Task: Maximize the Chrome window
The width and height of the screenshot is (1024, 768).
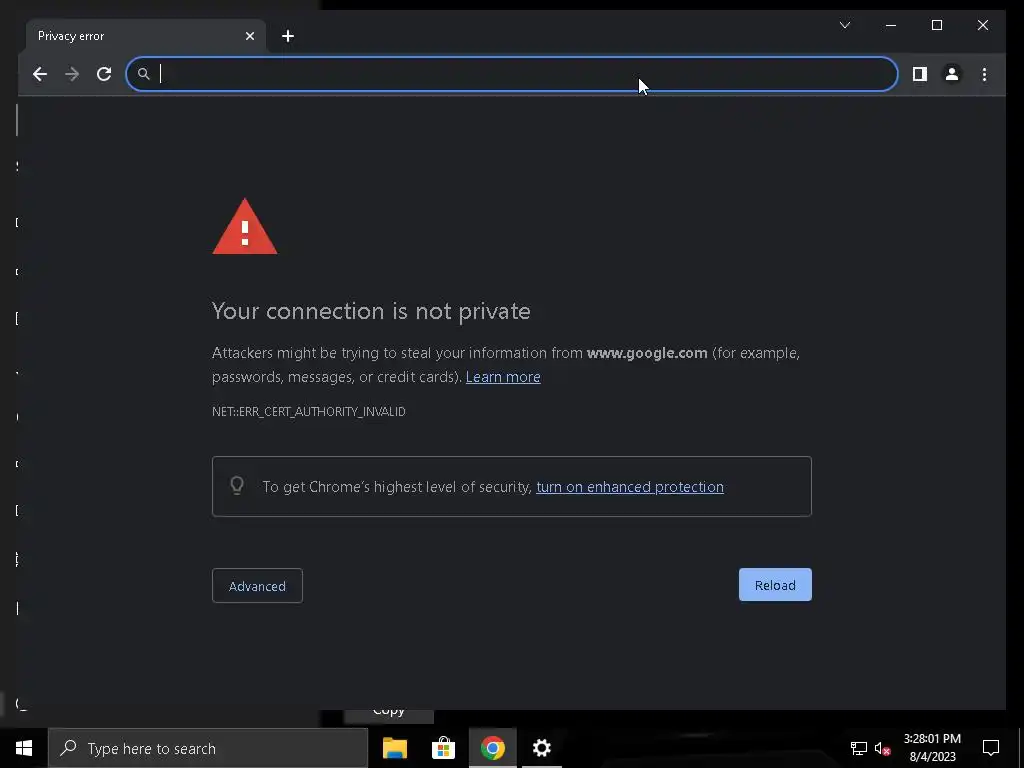Action: coord(936,25)
